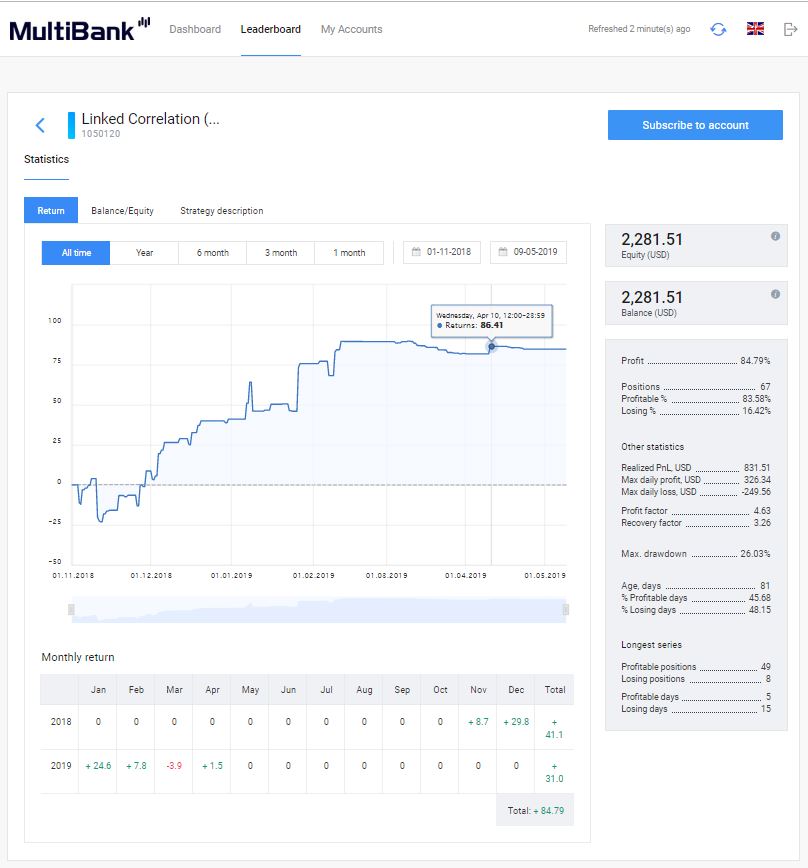Open the Strategy description tab
The width and height of the screenshot is (808, 868).
point(221,211)
